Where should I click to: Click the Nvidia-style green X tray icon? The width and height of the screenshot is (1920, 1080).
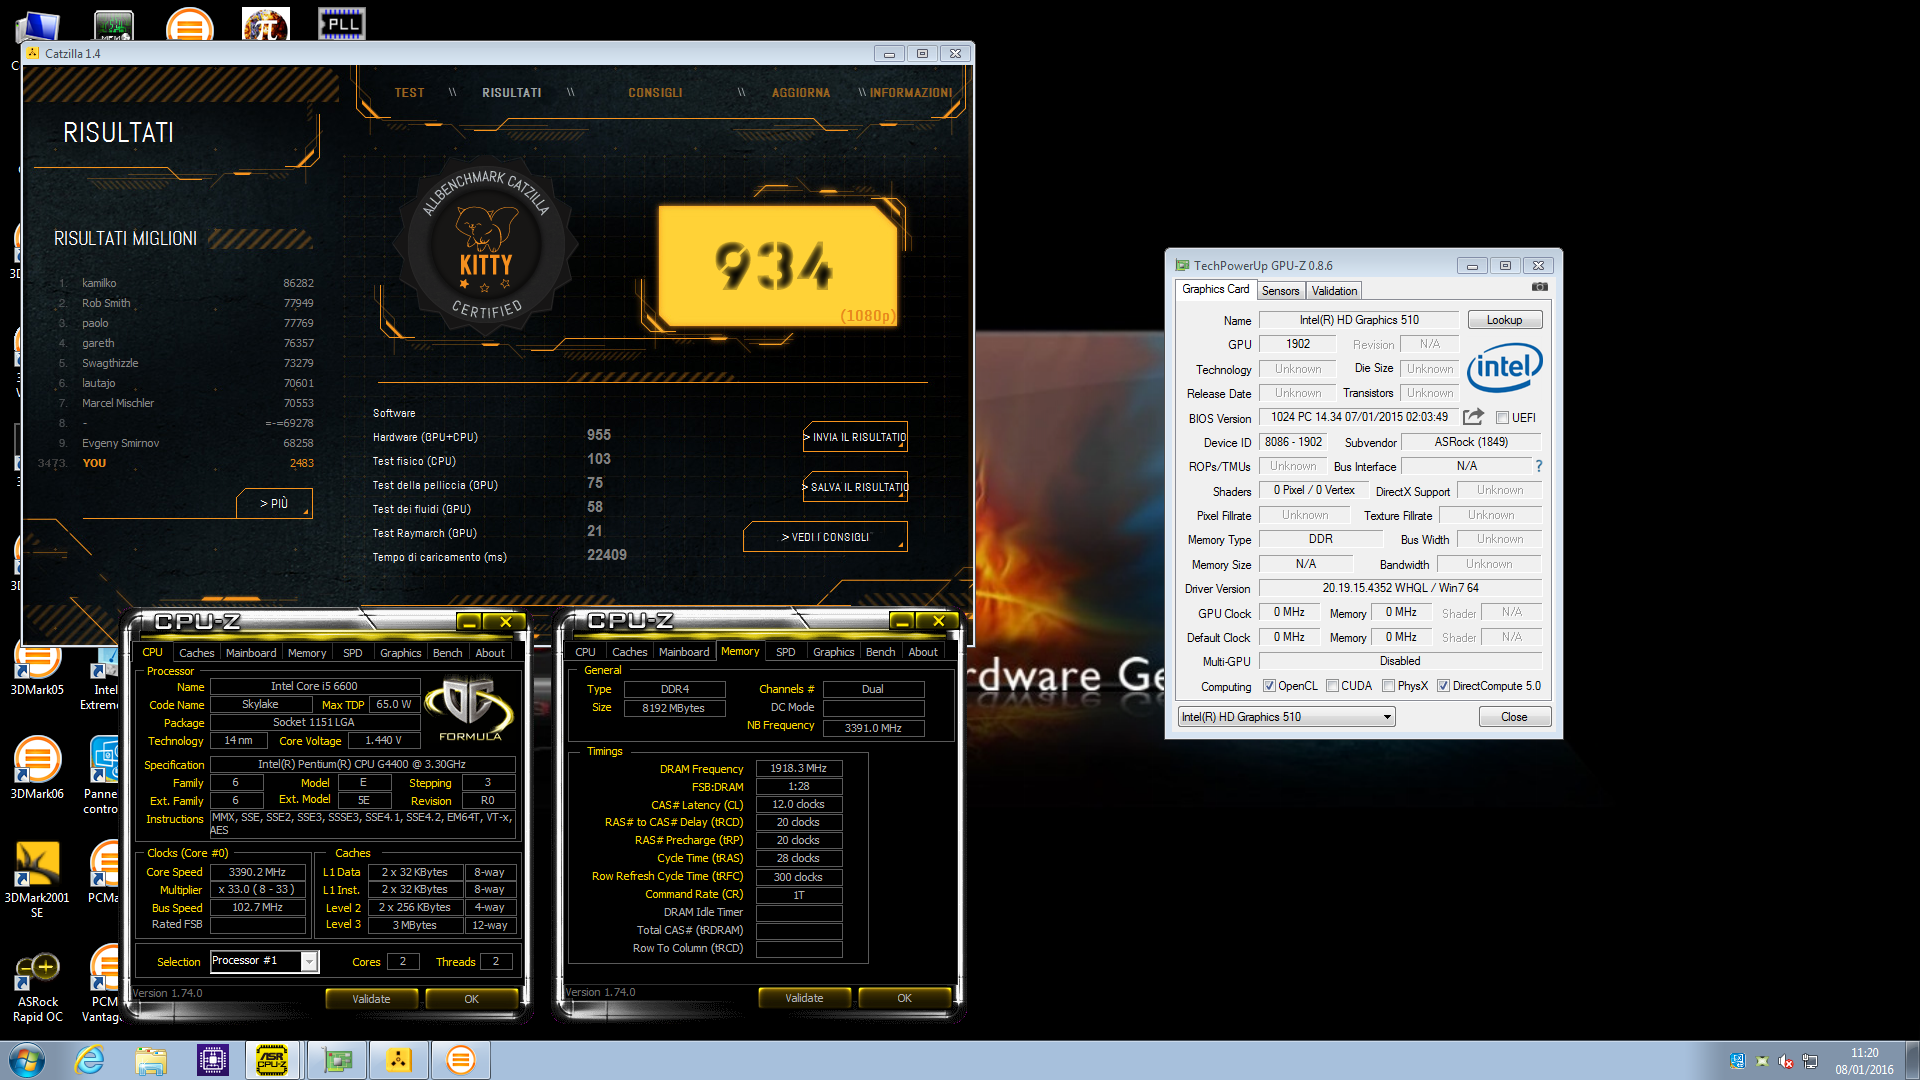pos(1762,1061)
